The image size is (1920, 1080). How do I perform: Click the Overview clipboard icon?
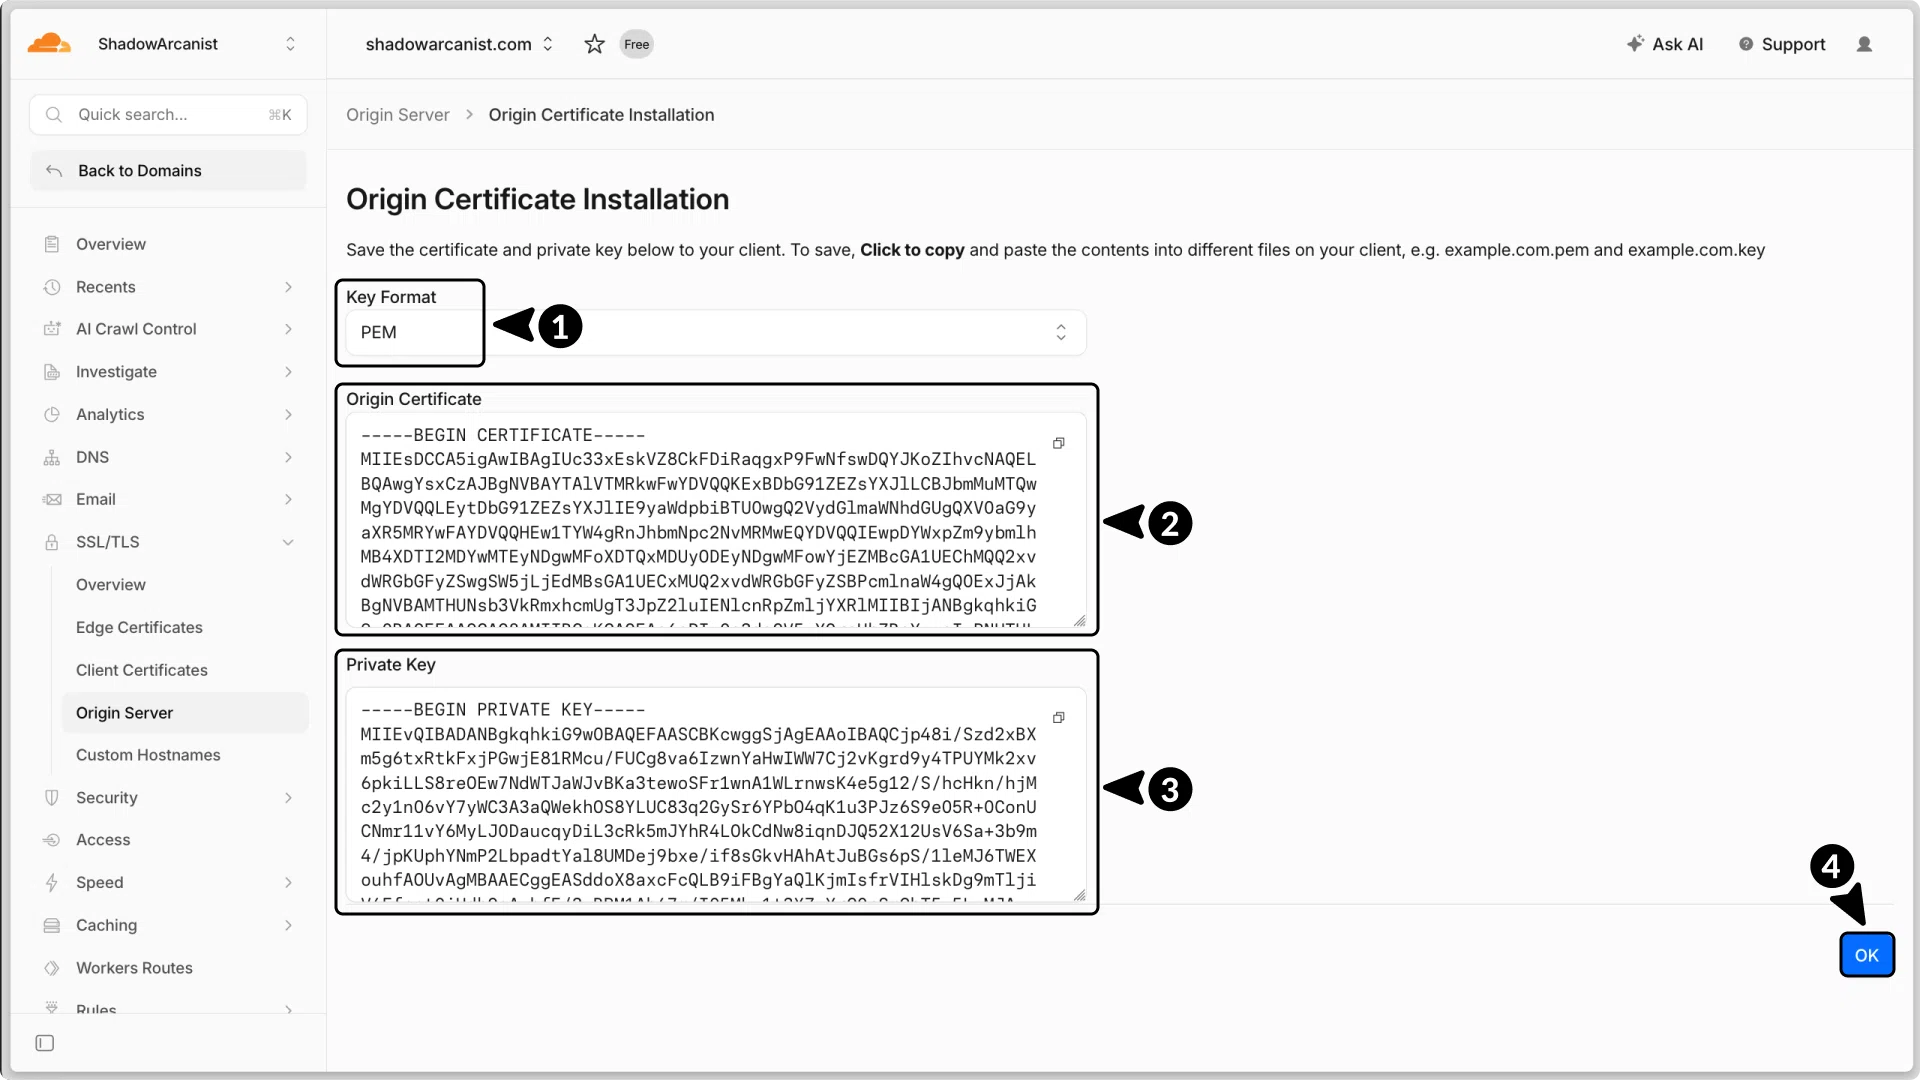[x=52, y=244]
